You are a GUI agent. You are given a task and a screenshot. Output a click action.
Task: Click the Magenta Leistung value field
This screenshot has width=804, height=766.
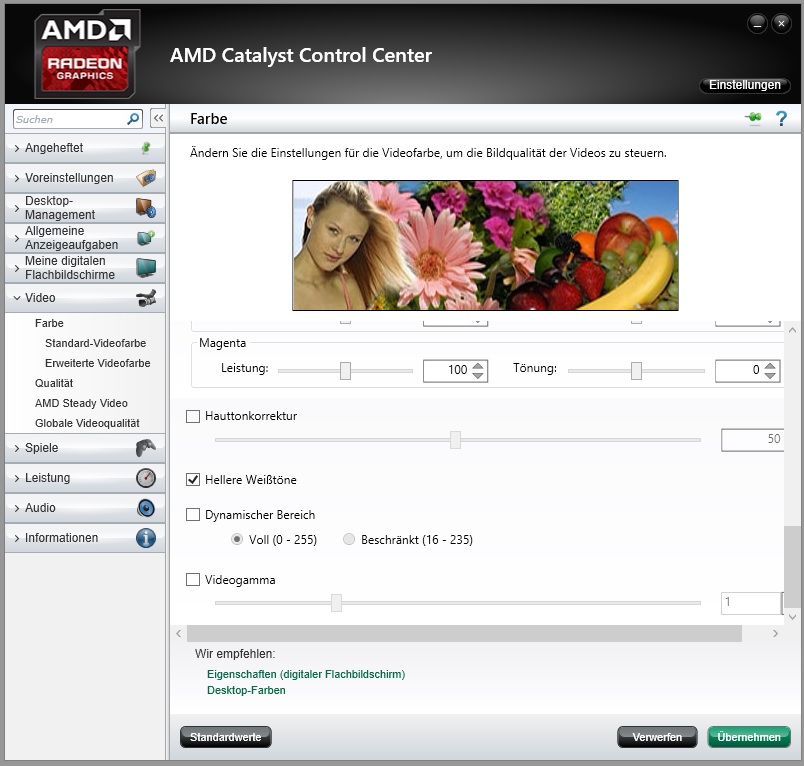point(455,371)
